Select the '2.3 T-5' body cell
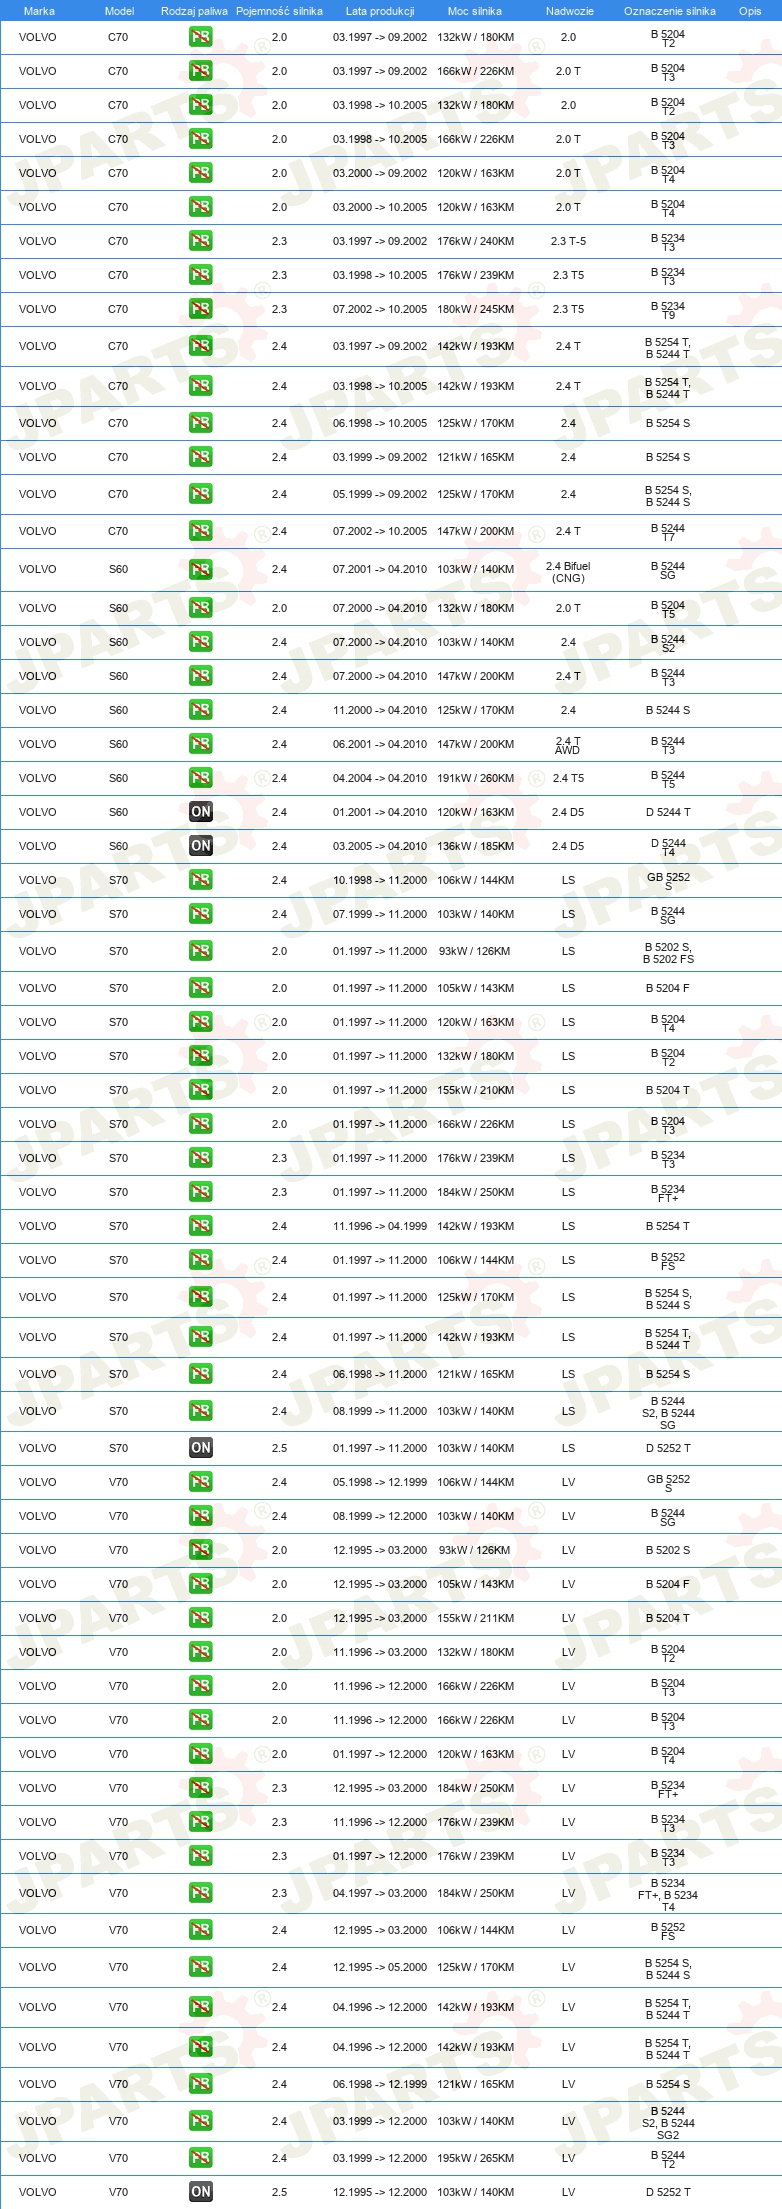The height and width of the screenshot is (2209, 782). click(x=568, y=241)
